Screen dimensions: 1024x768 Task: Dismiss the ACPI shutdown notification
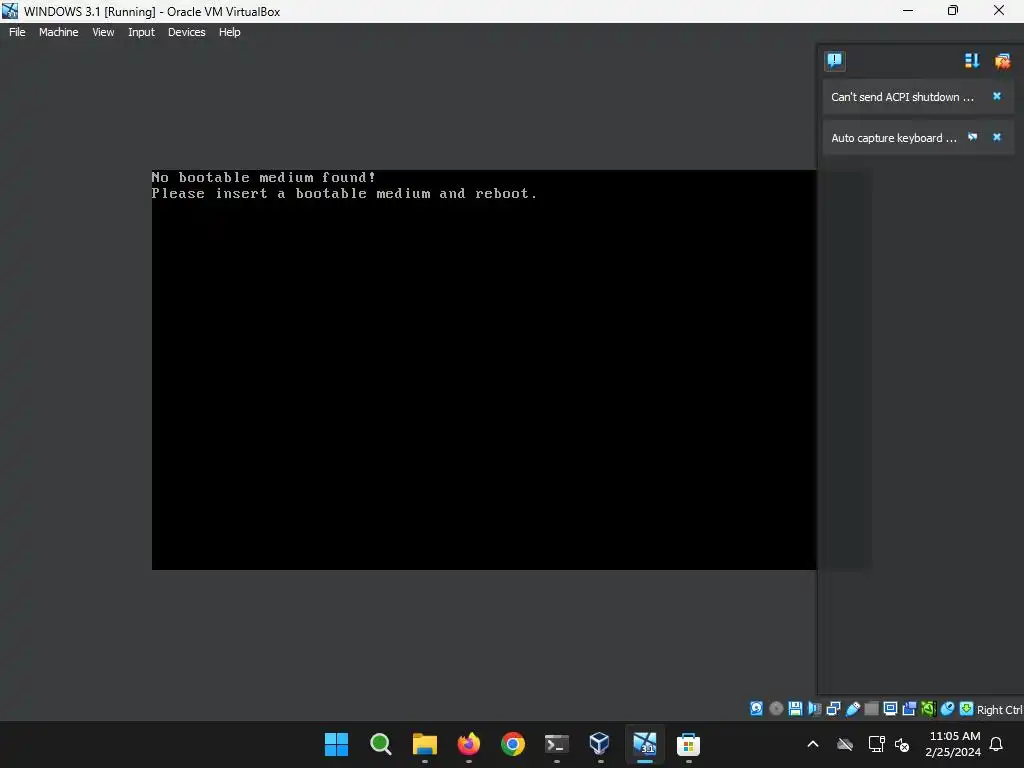997,96
